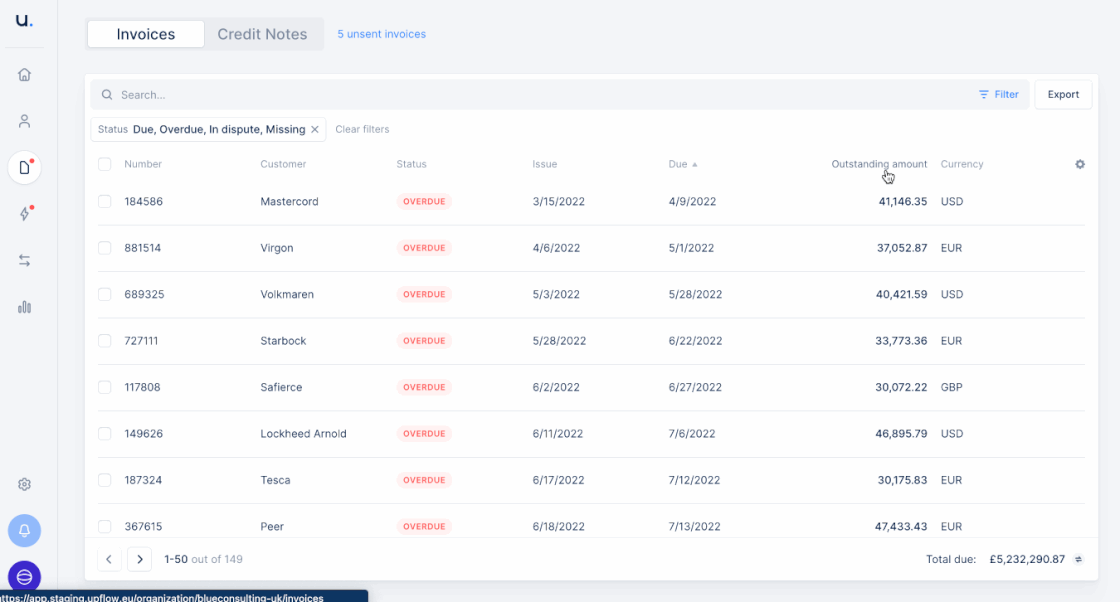This screenshot has width=1120, height=602.
Task: Sort by the Outstanding amount column
Action: pos(879,164)
